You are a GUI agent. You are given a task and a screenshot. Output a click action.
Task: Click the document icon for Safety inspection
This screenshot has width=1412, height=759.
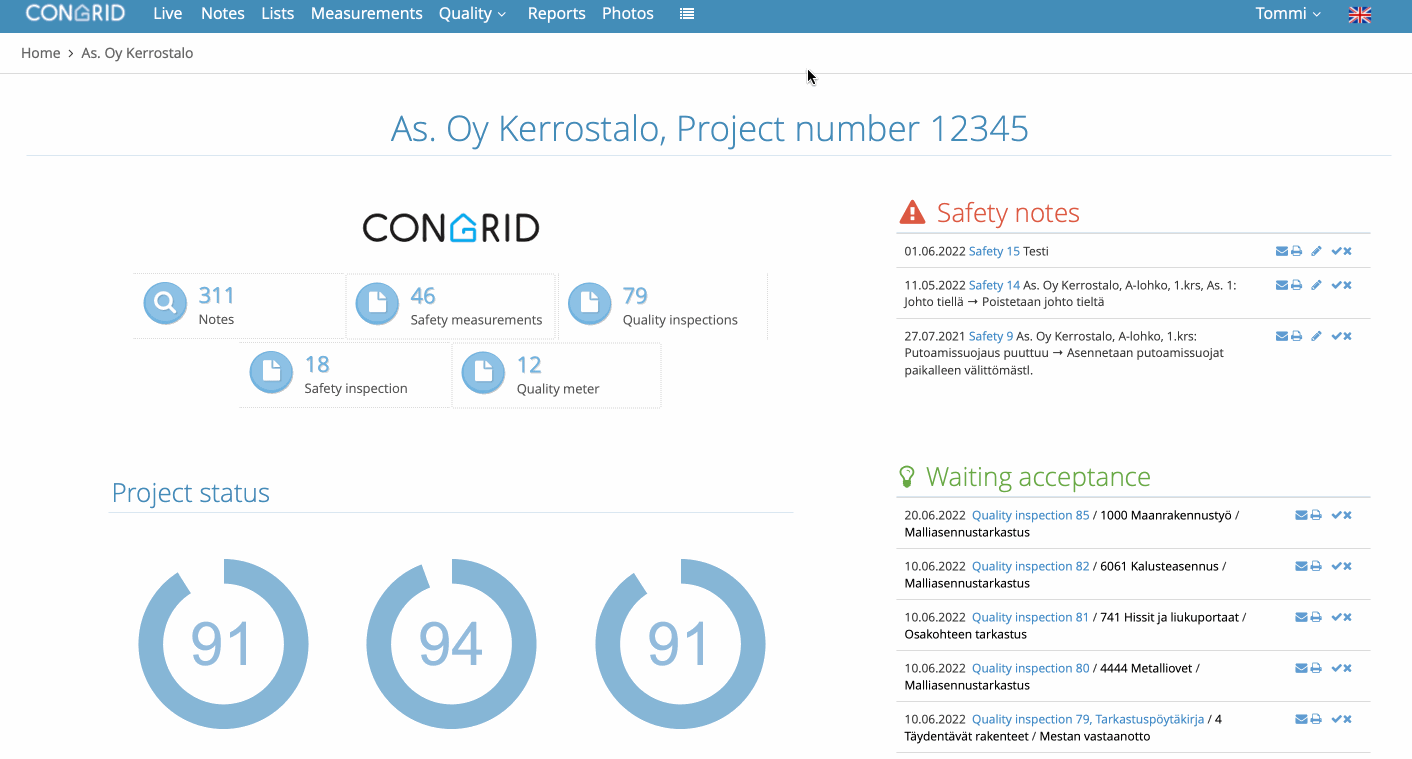click(x=271, y=372)
